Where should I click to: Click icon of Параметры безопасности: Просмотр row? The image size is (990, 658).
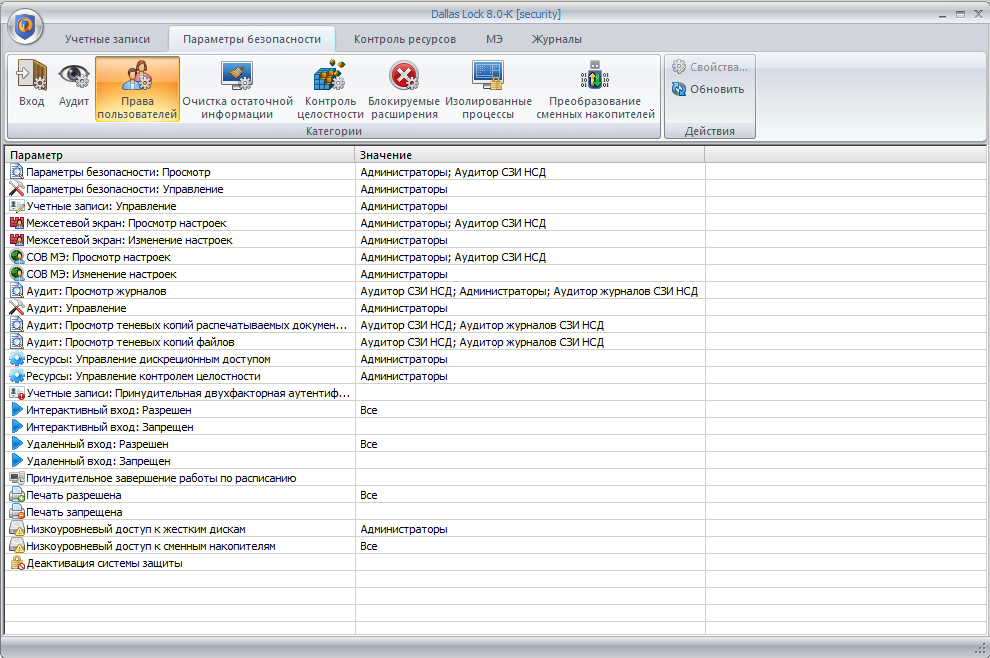[17, 172]
